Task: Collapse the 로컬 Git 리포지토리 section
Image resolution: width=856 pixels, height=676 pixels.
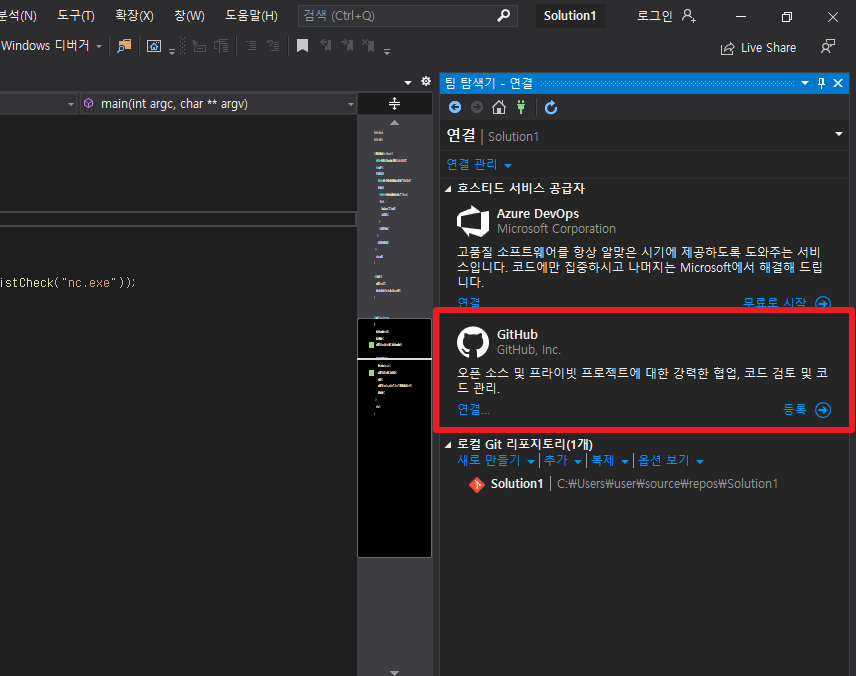Action: tap(448, 445)
